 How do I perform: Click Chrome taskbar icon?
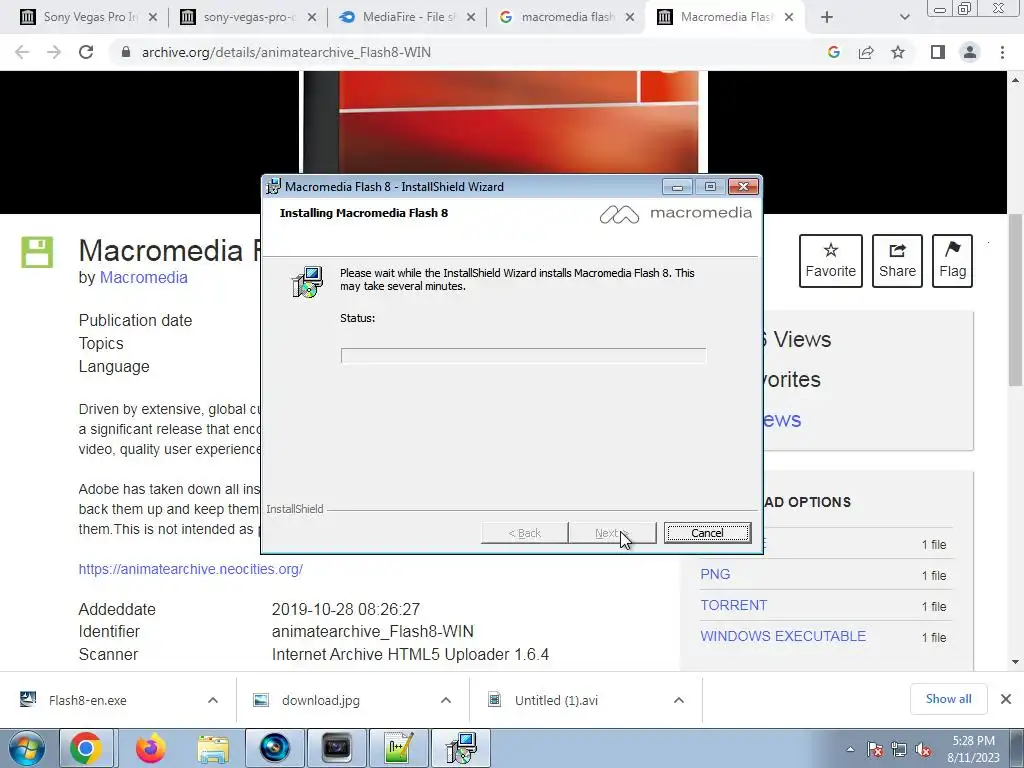coord(86,748)
